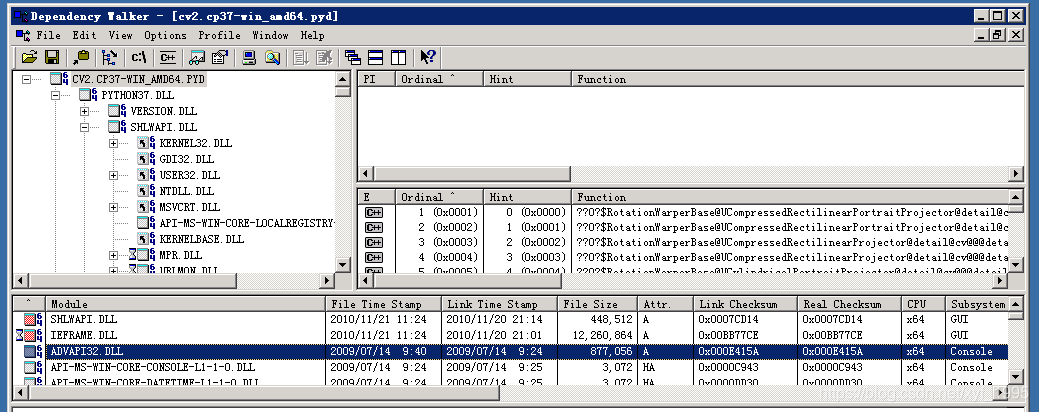
Task: Expand the MPR.DLL tree node
Action: 114,255
